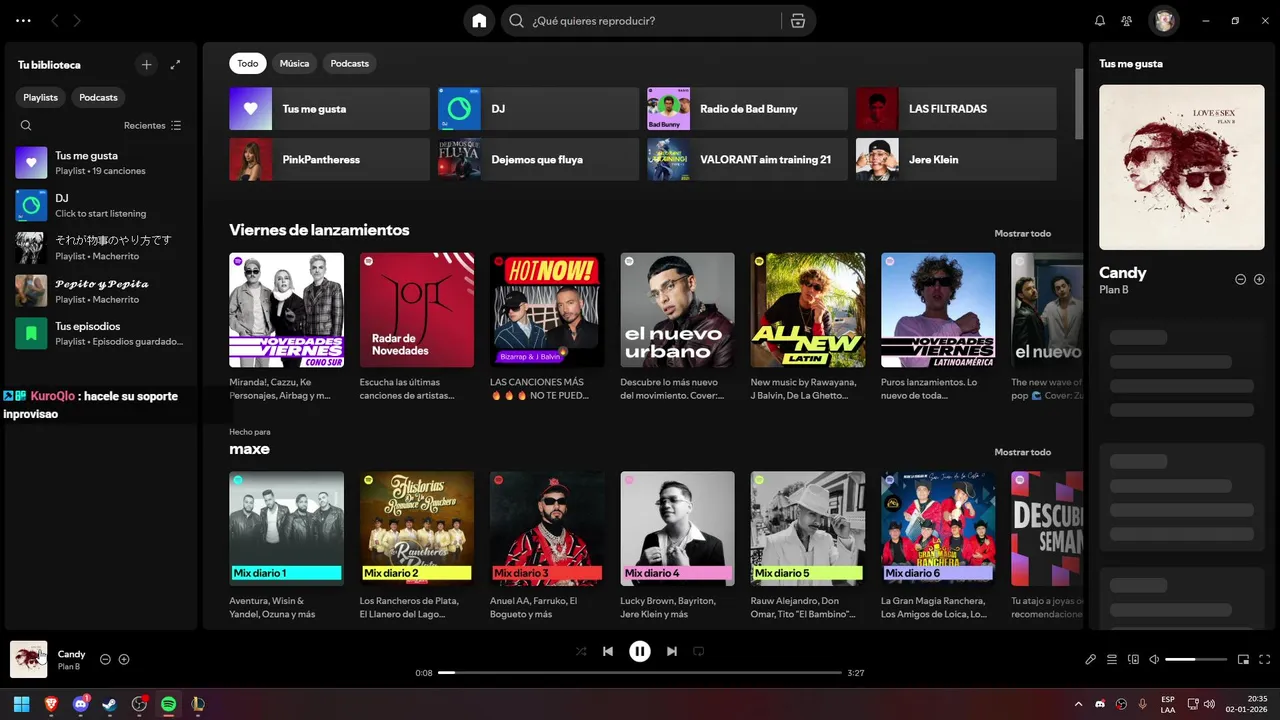
Task: Go back with the left arrow
Action: point(54,20)
